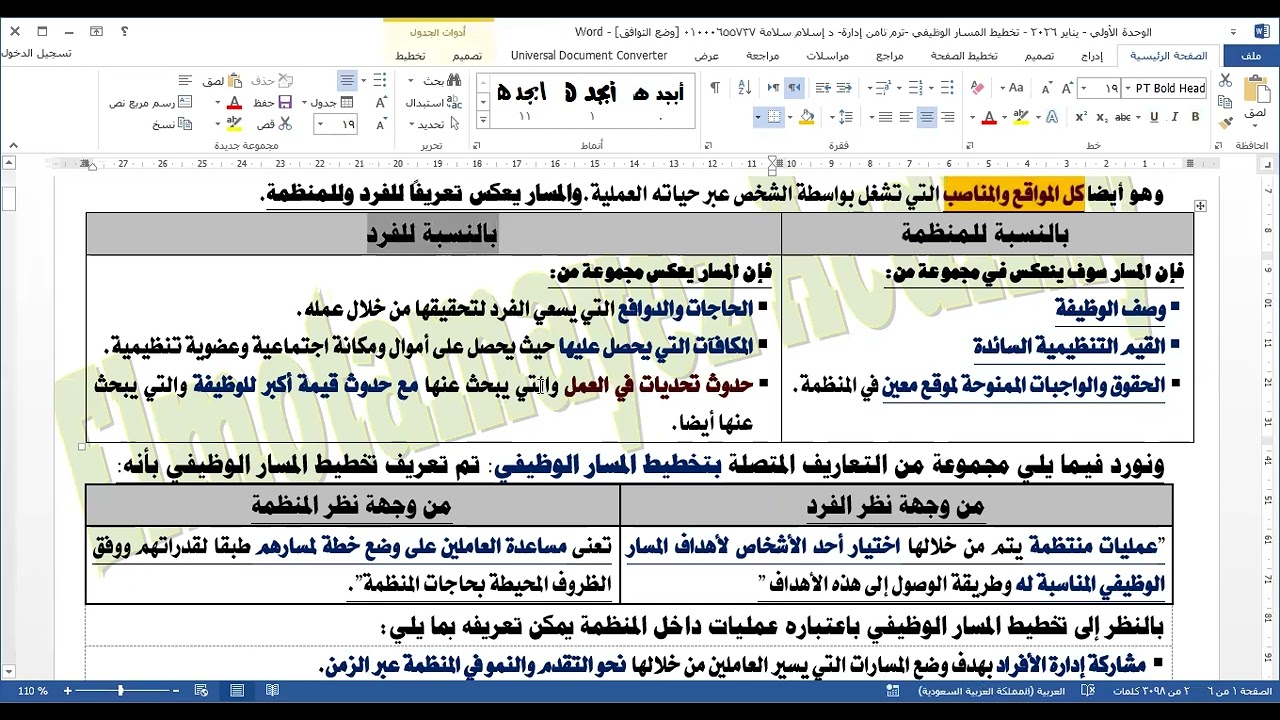The height and width of the screenshot is (720, 1280).
Task: Click the Web Layout view icon in status bar
Action: [x=202, y=691]
